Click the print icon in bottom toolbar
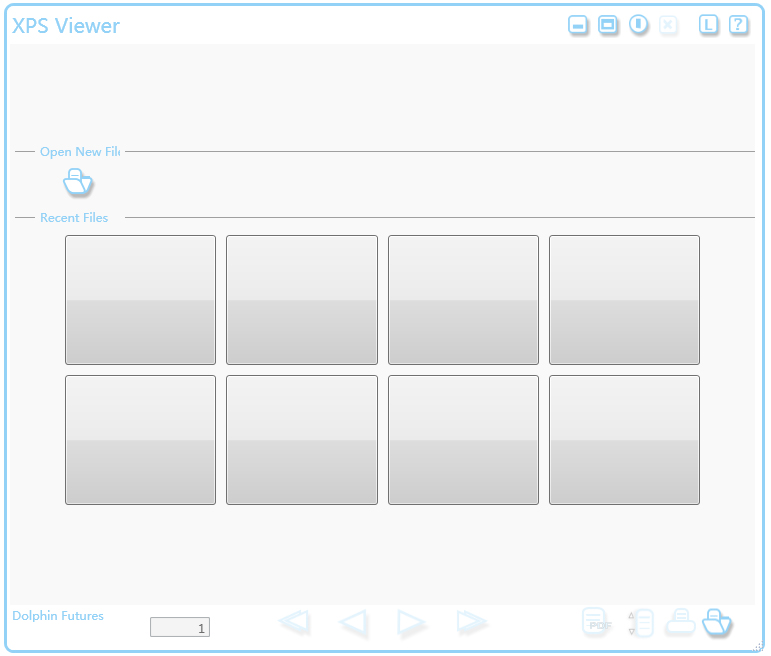The width and height of the screenshot is (771, 656). point(681,622)
